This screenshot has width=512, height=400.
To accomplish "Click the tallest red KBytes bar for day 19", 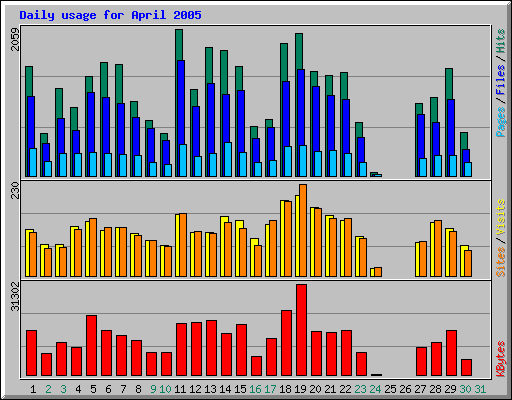I will [301, 330].
